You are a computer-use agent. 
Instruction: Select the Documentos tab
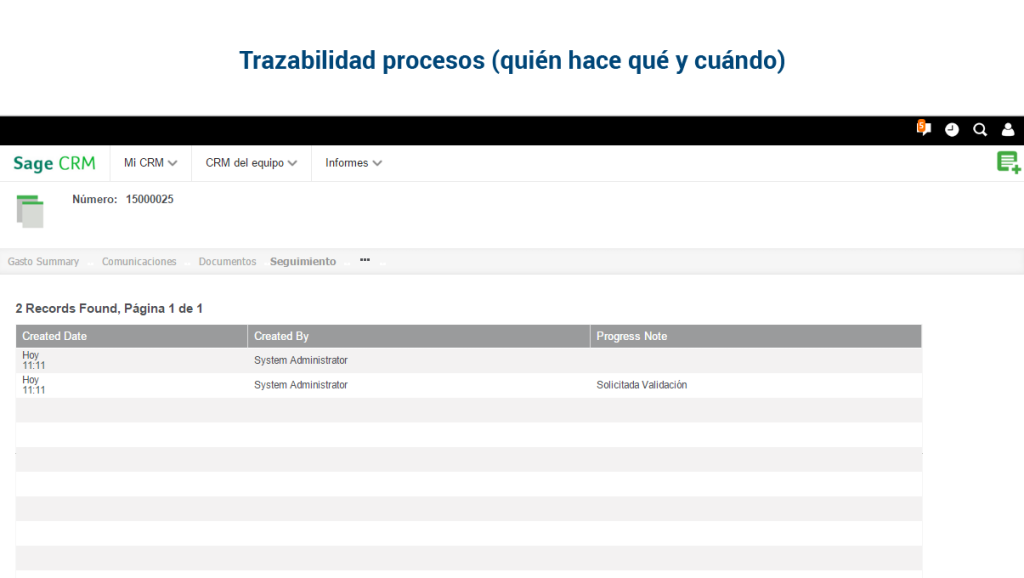click(227, 261)
